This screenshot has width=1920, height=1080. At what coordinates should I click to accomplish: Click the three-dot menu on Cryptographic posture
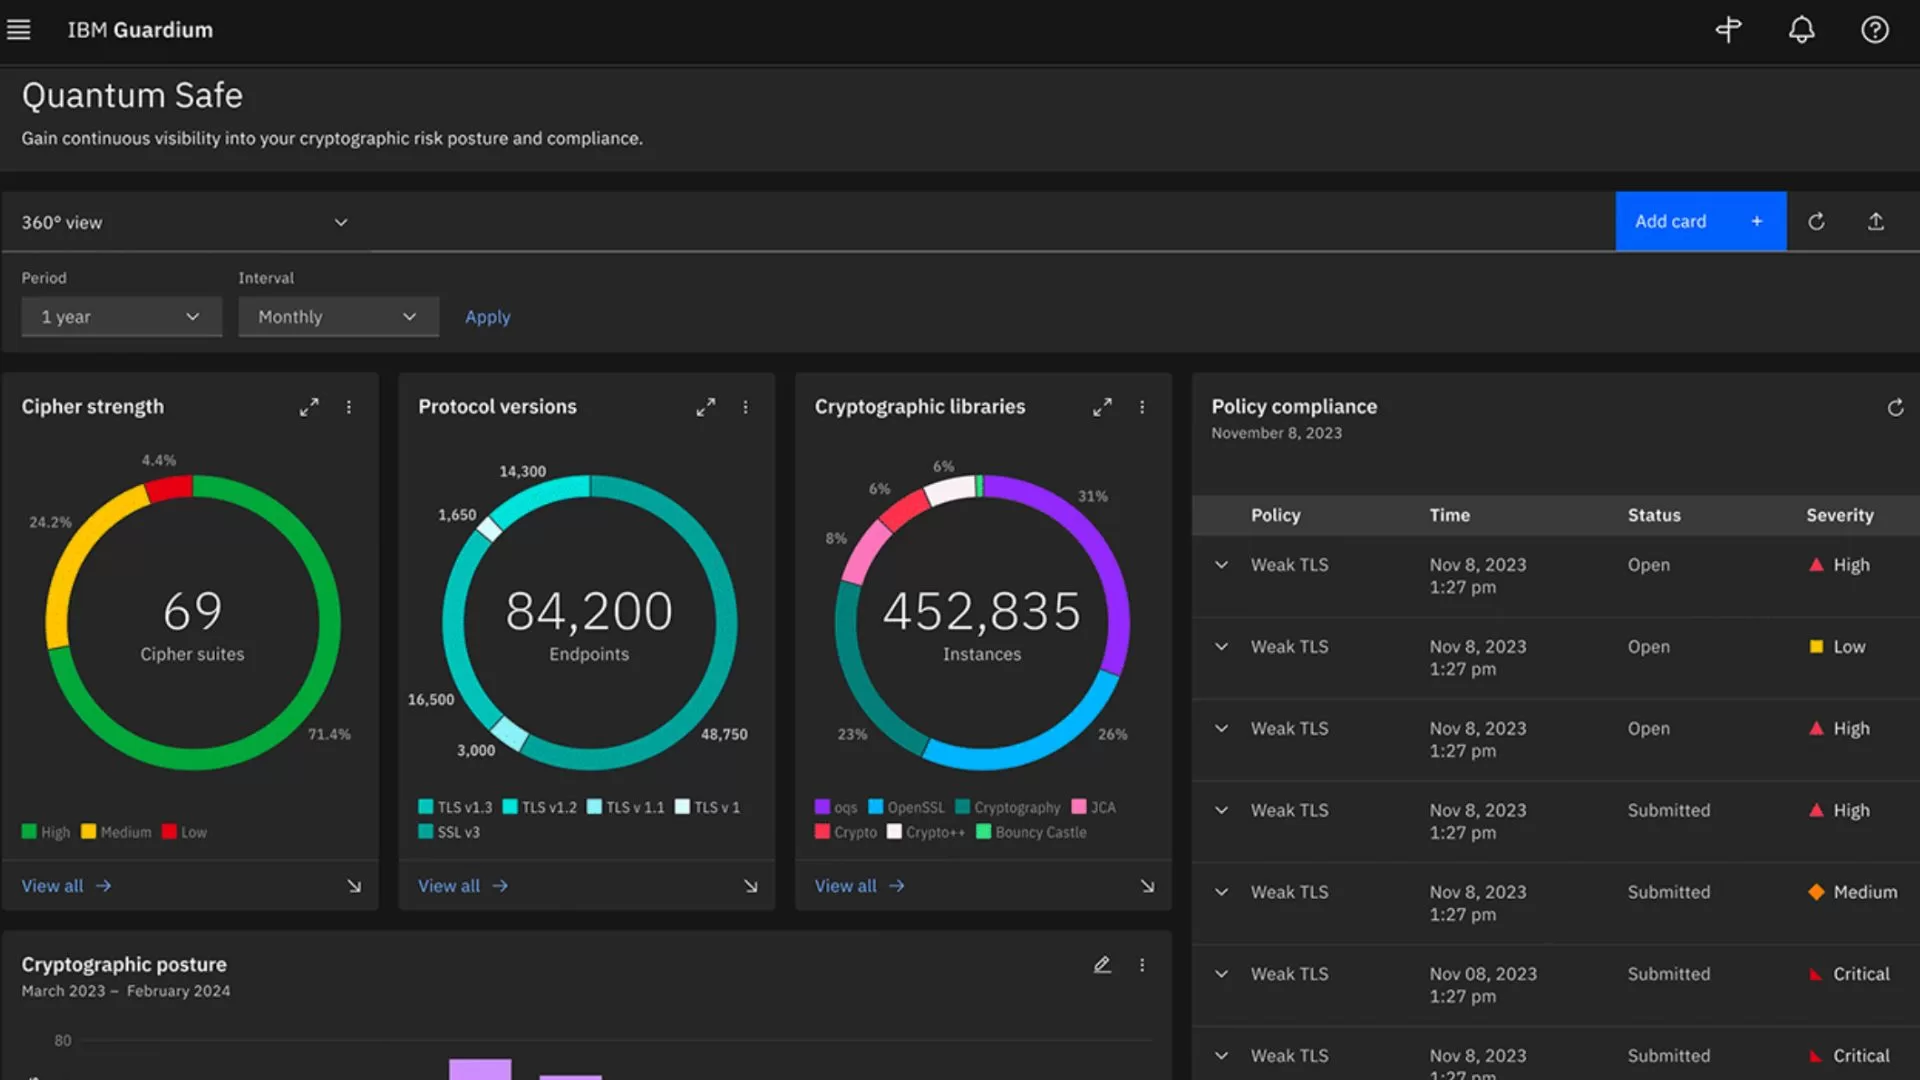pos(1142,965)
